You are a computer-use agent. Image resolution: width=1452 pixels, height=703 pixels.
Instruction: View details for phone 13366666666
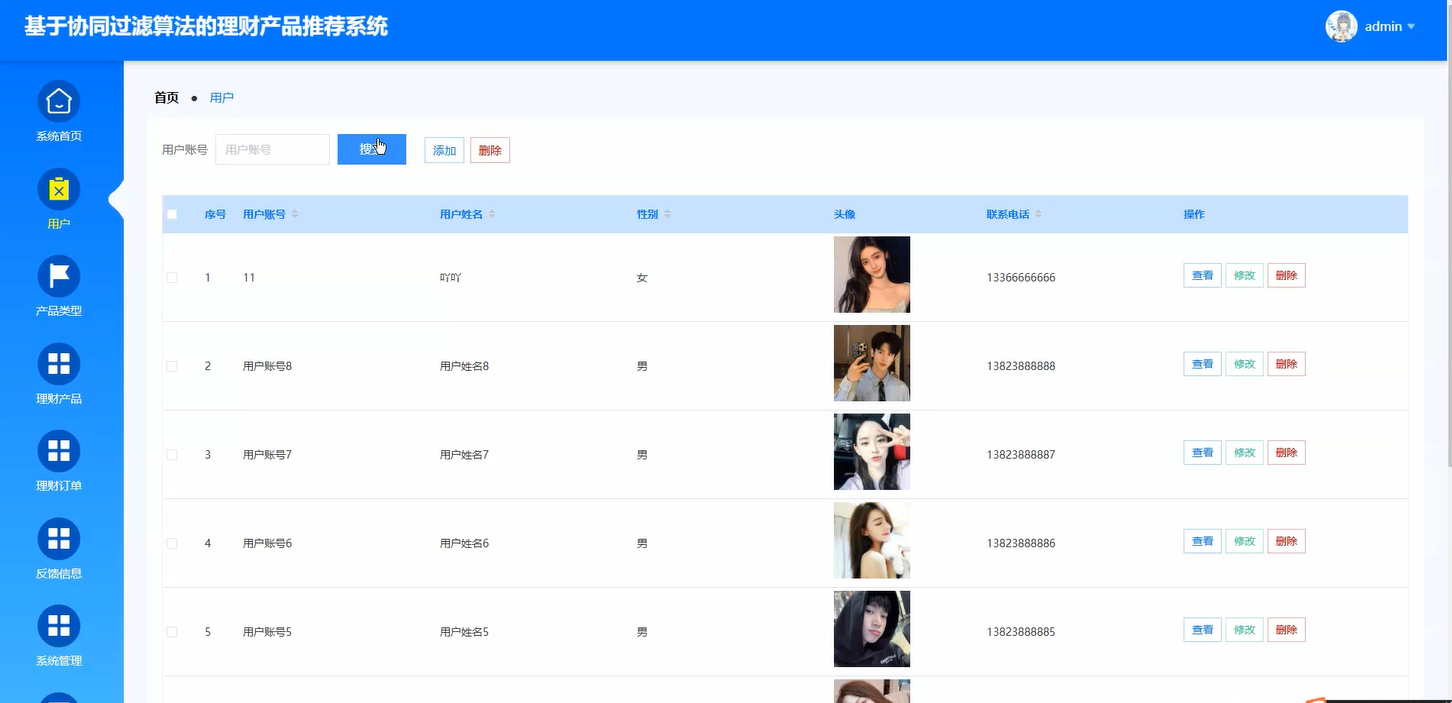click(1202, 276)
